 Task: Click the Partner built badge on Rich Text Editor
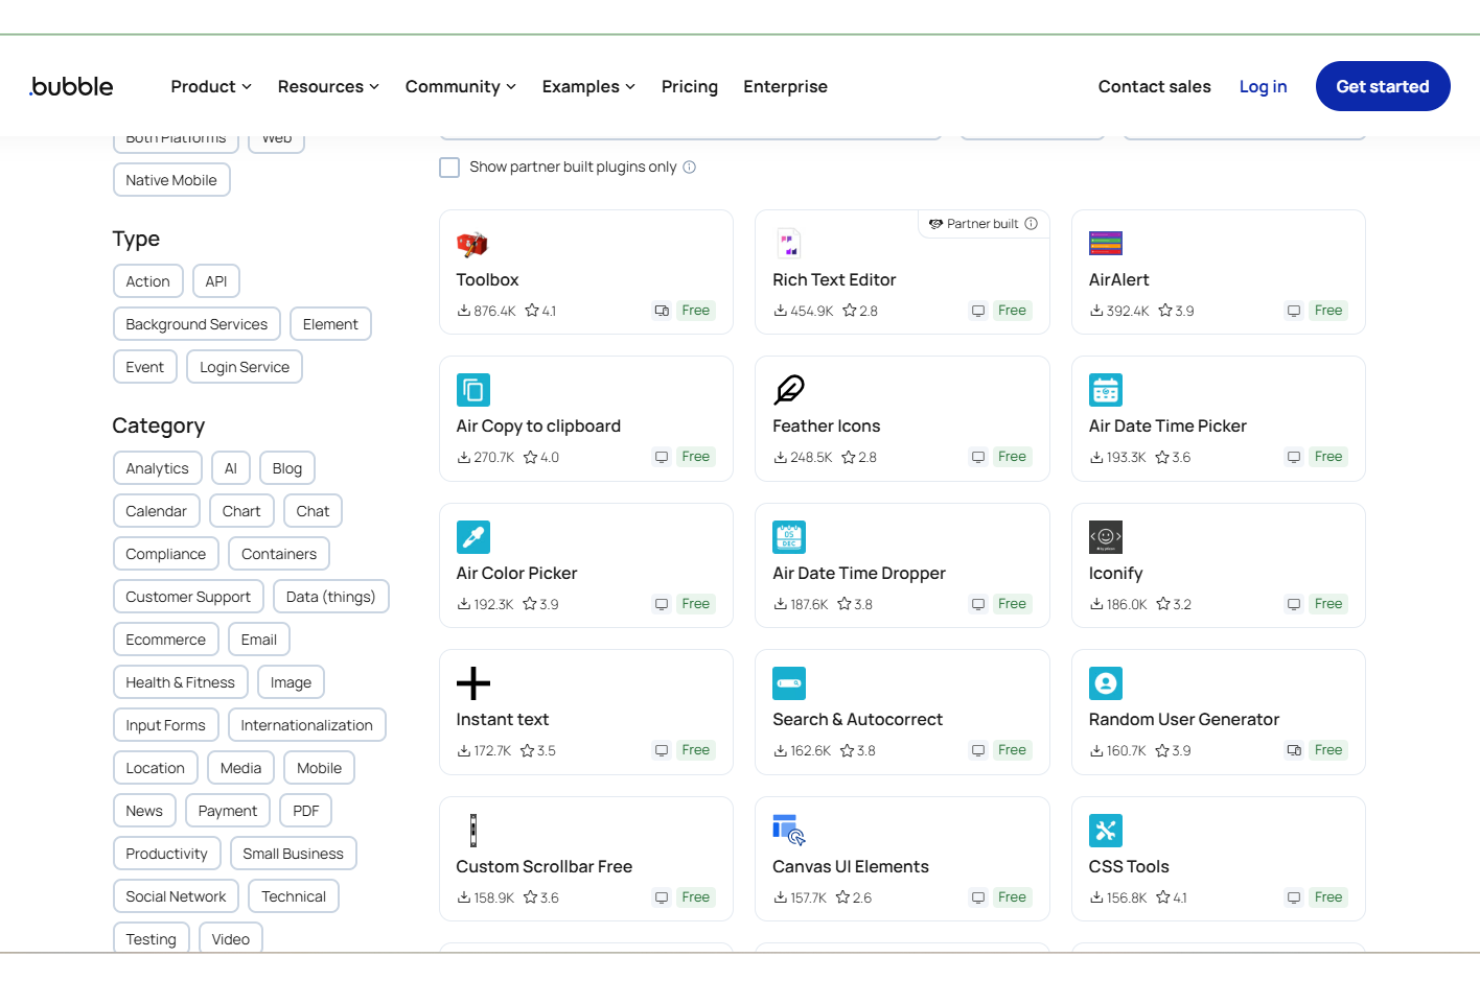pos(983,224)
